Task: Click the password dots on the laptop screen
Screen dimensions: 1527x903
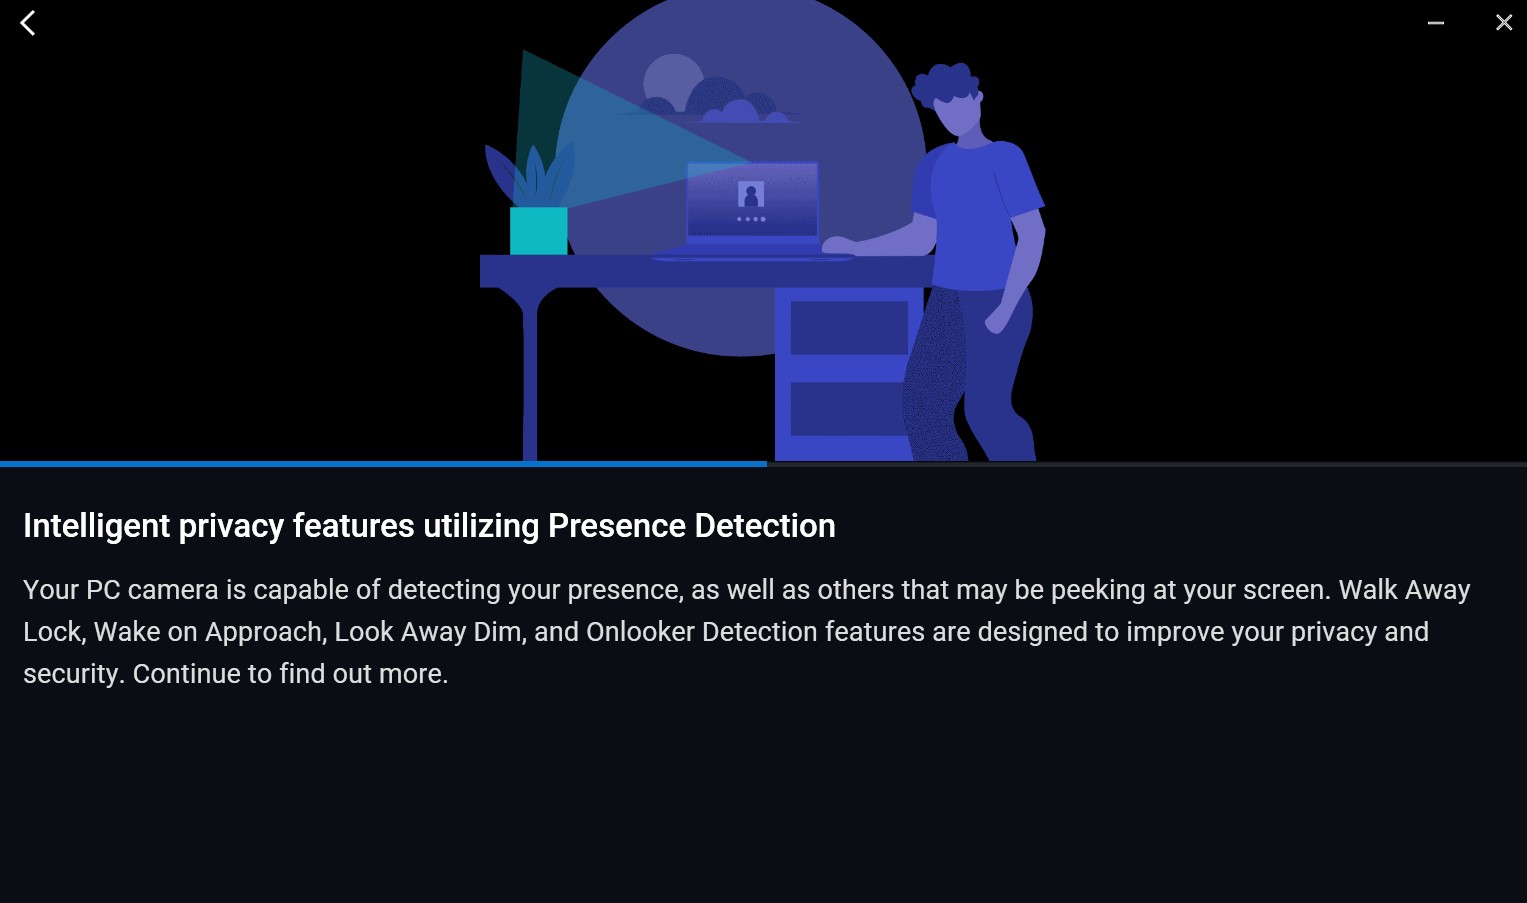Action: tap(751, 219)
